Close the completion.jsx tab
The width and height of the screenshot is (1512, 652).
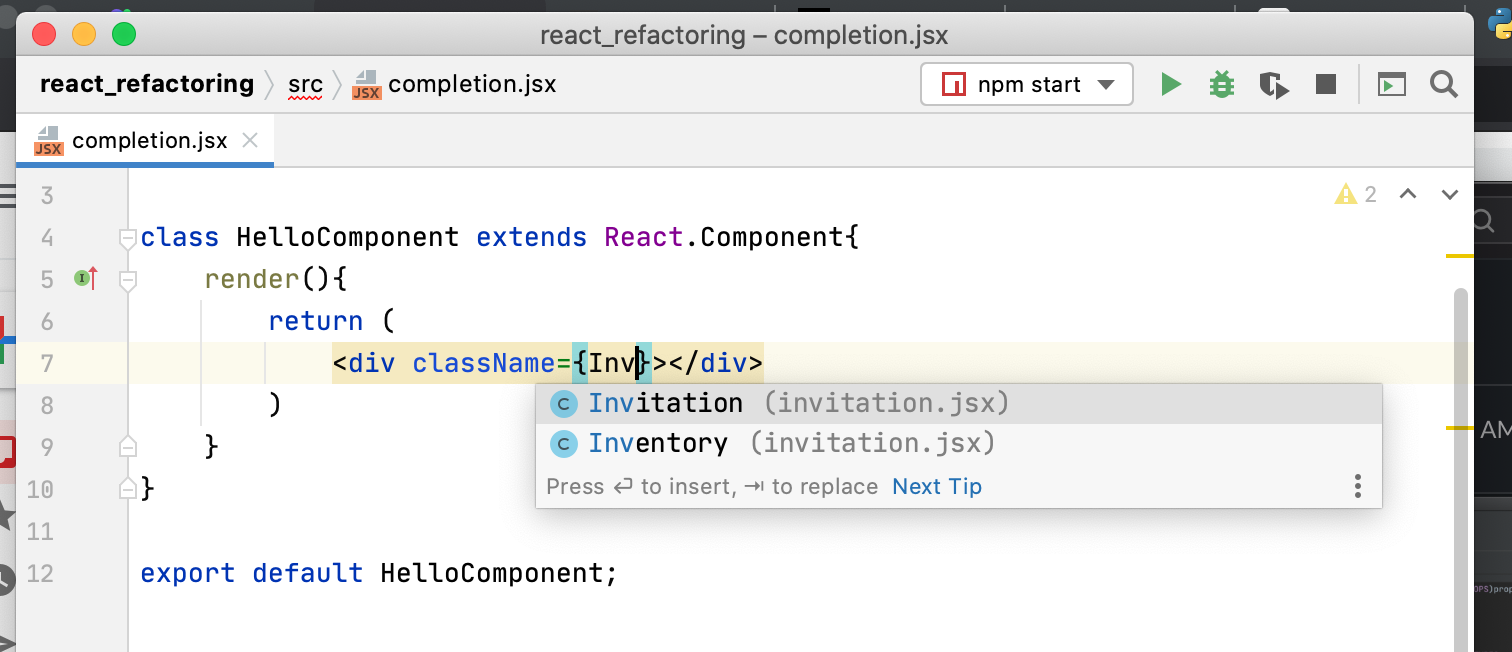coord(250,141)
